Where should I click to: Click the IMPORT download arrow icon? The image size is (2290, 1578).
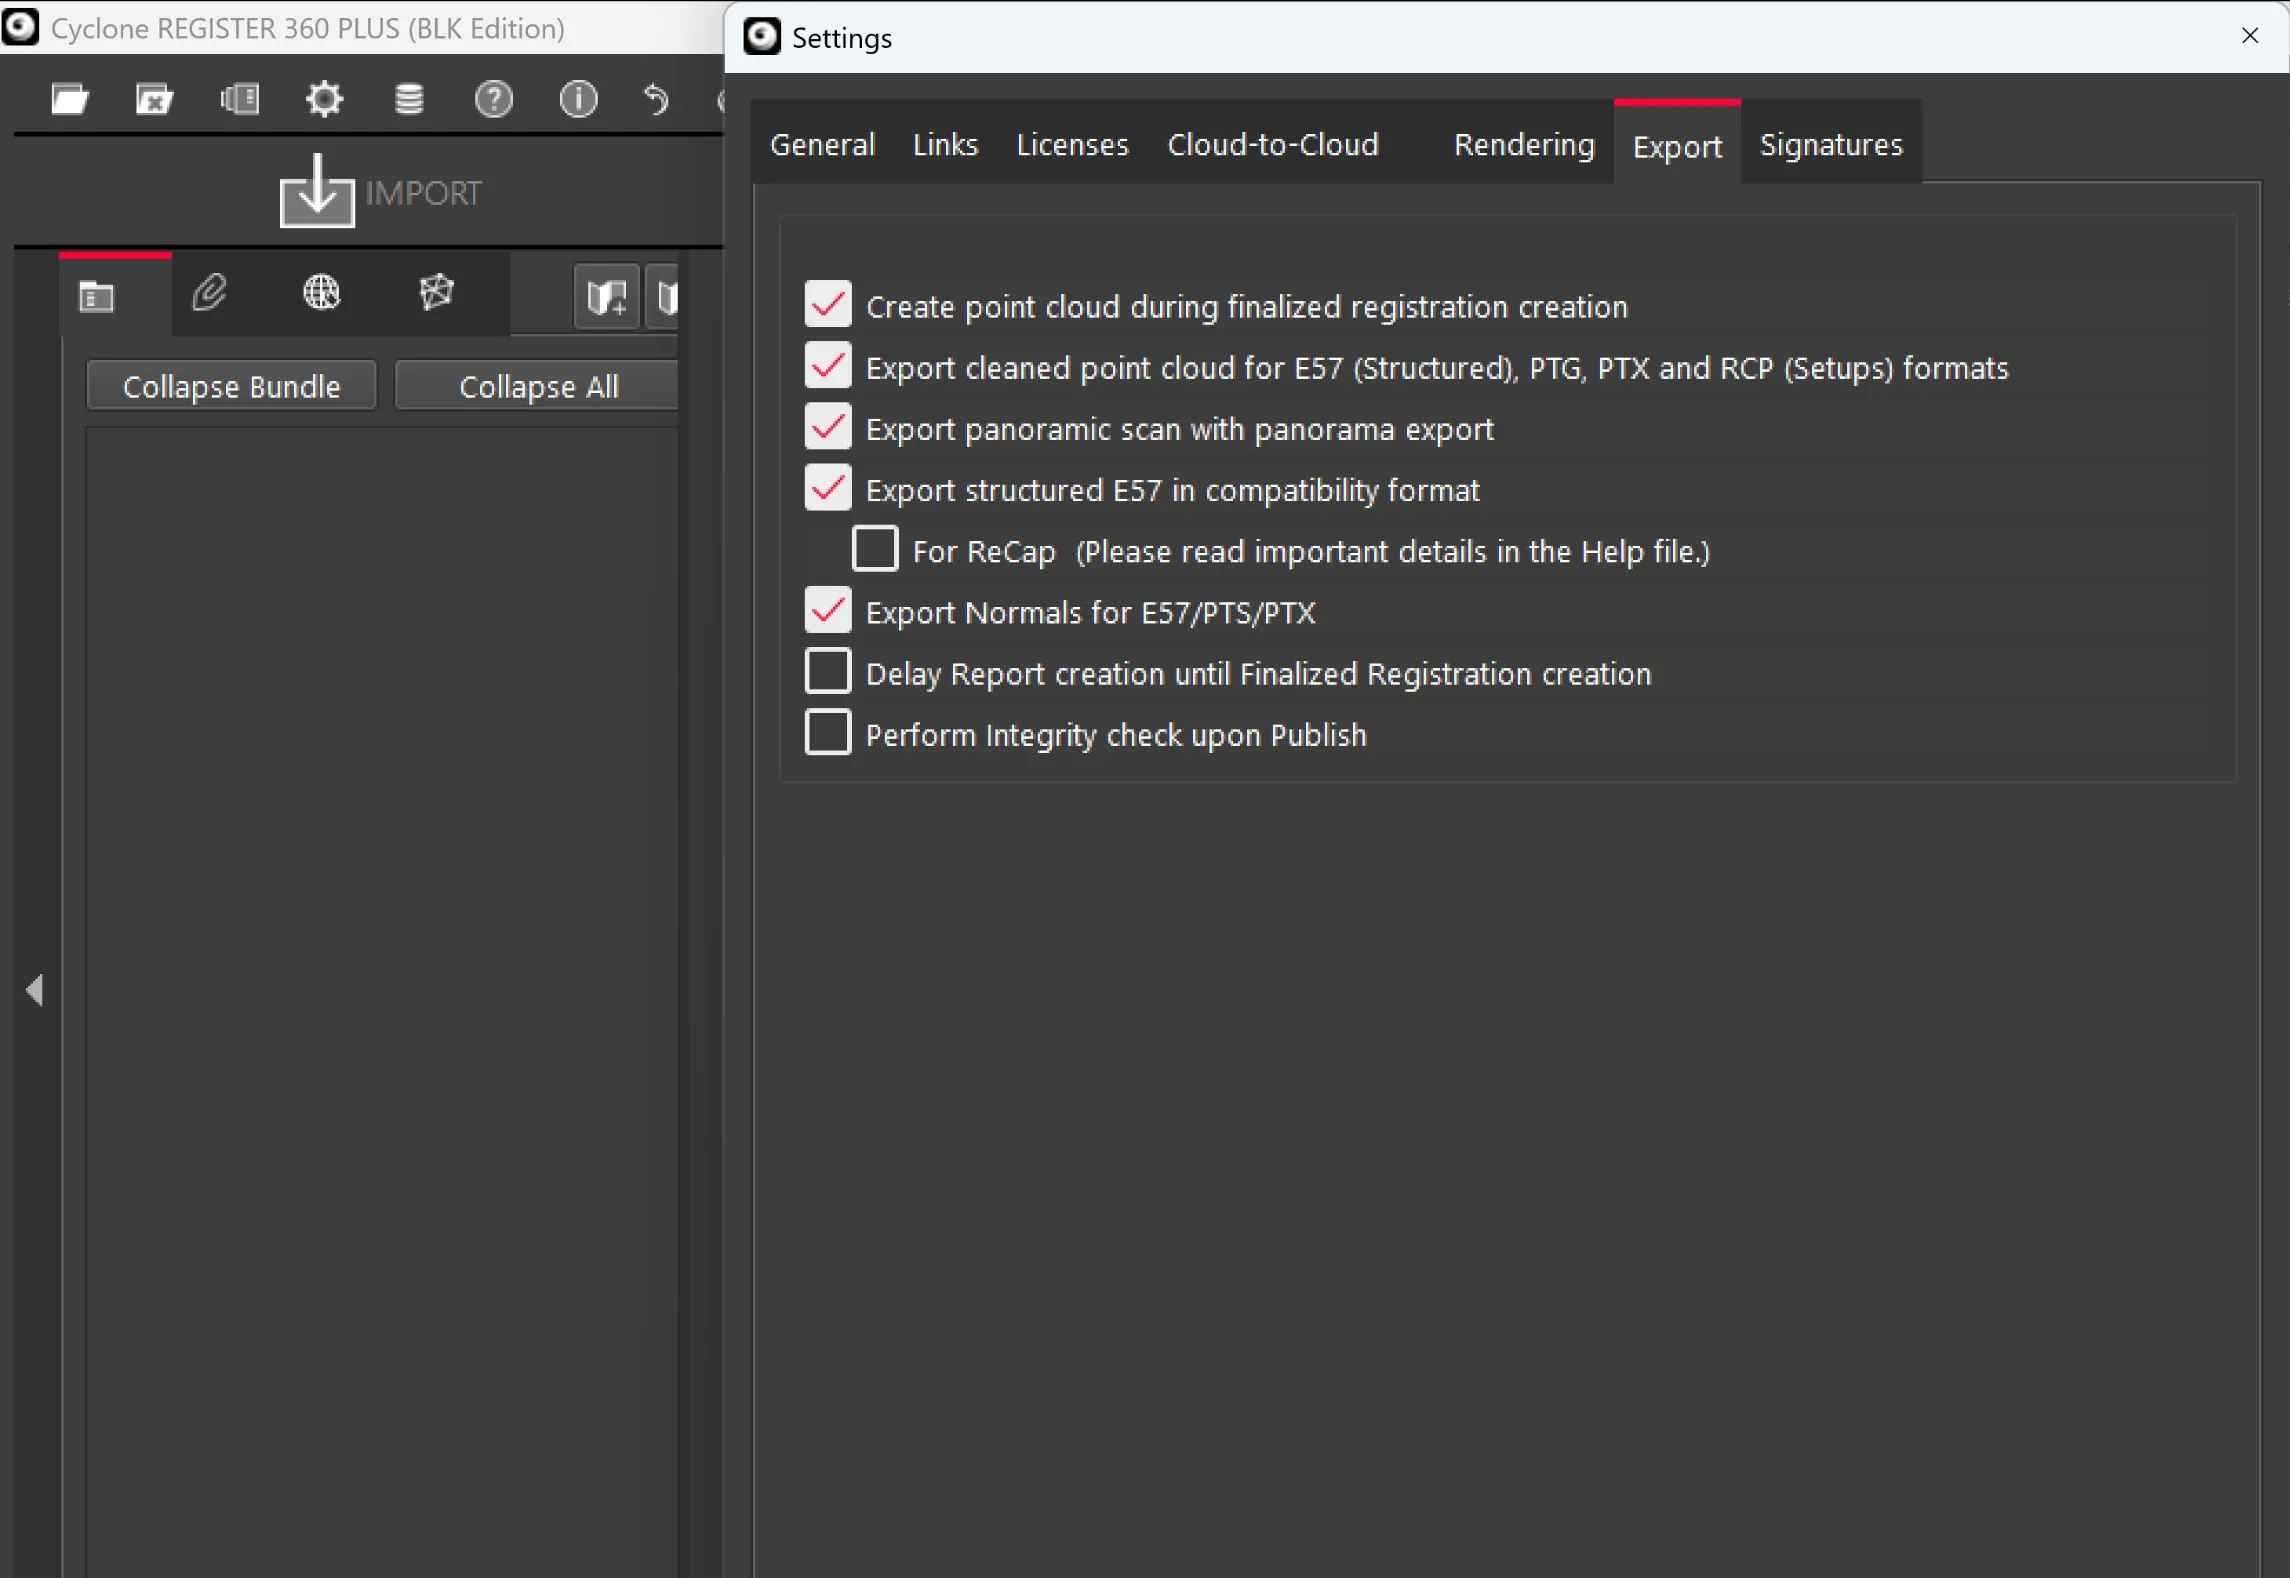(317, 191)
